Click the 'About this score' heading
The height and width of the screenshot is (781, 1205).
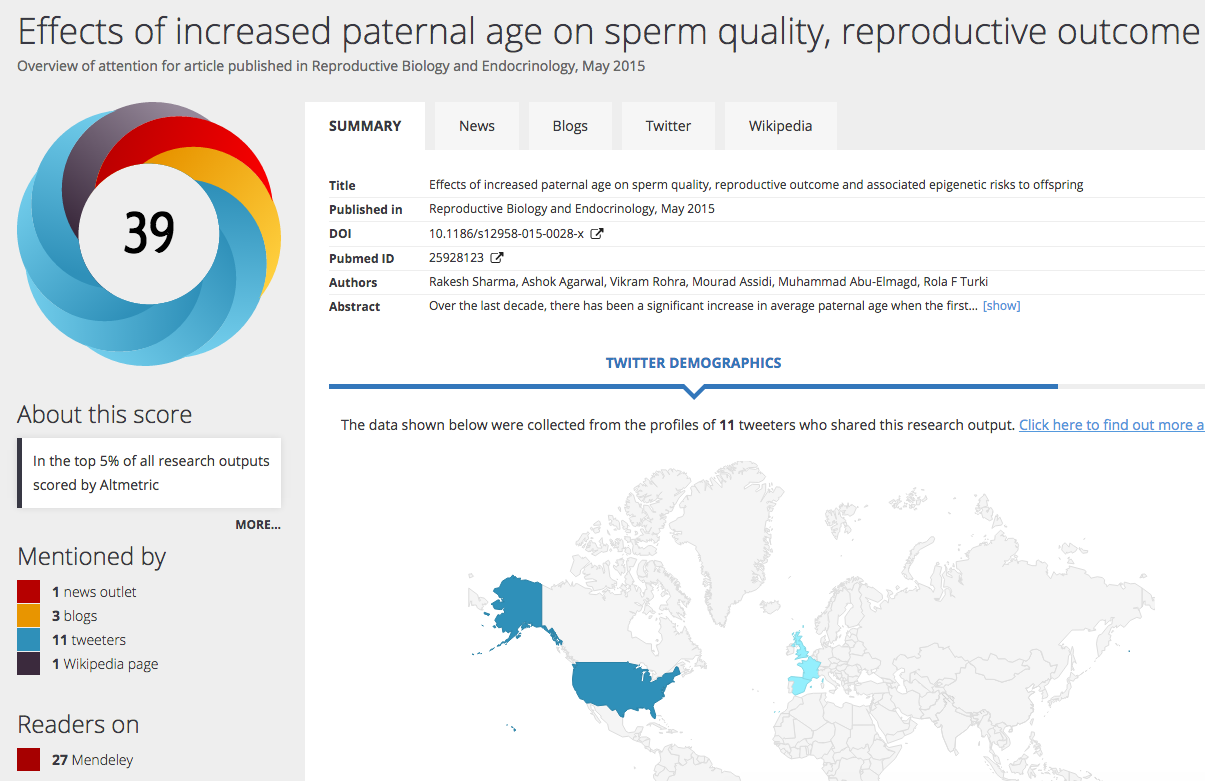pyautogui.click(x=105, y=414)
